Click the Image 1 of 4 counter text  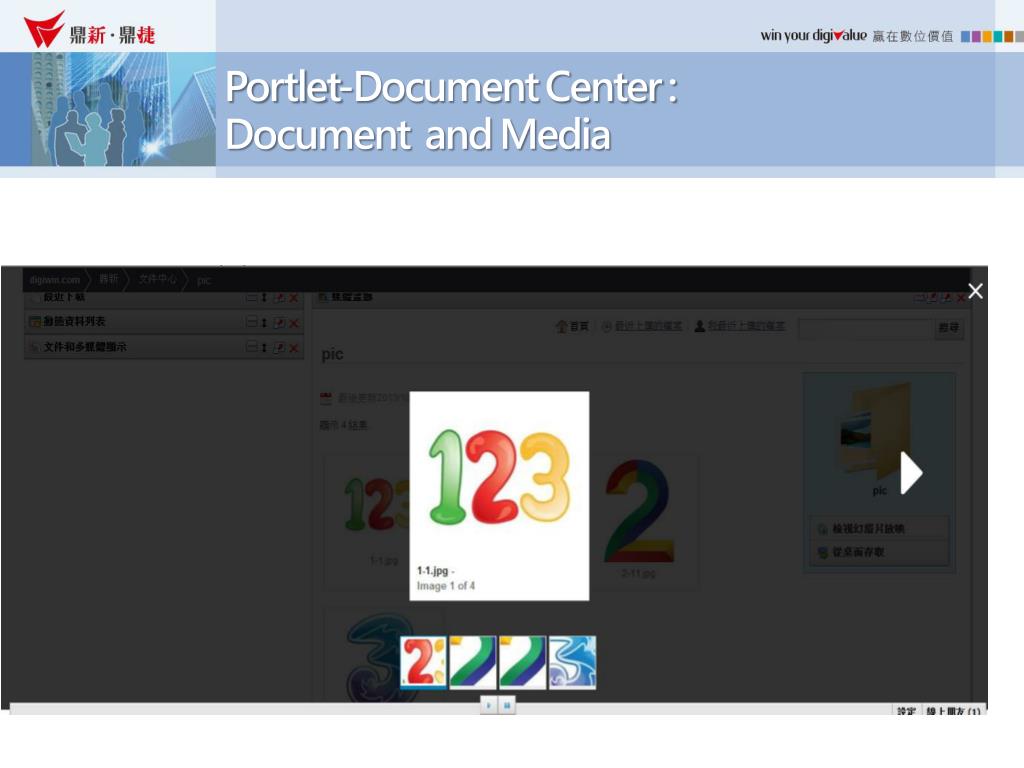click(446, 586)
